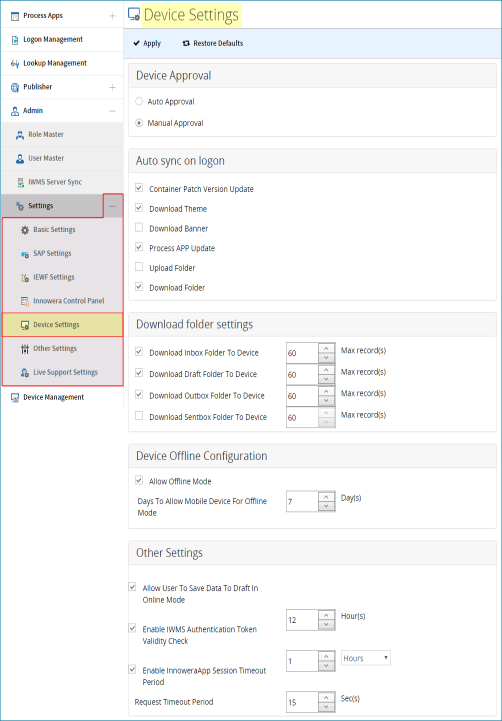This screenshot has height=721, width=502.
Task: Click the Other Settings sliders icon
Action: tap(25, 349)
